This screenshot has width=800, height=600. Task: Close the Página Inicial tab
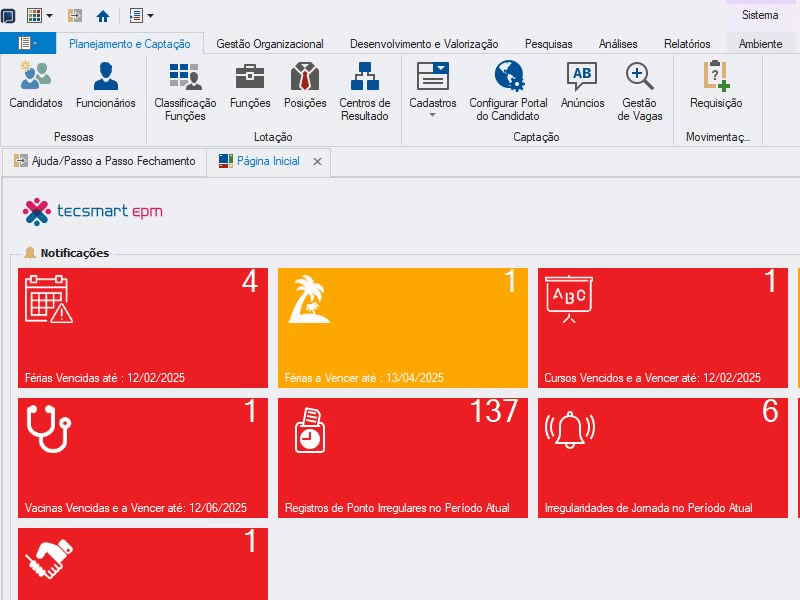click(317, 162)
